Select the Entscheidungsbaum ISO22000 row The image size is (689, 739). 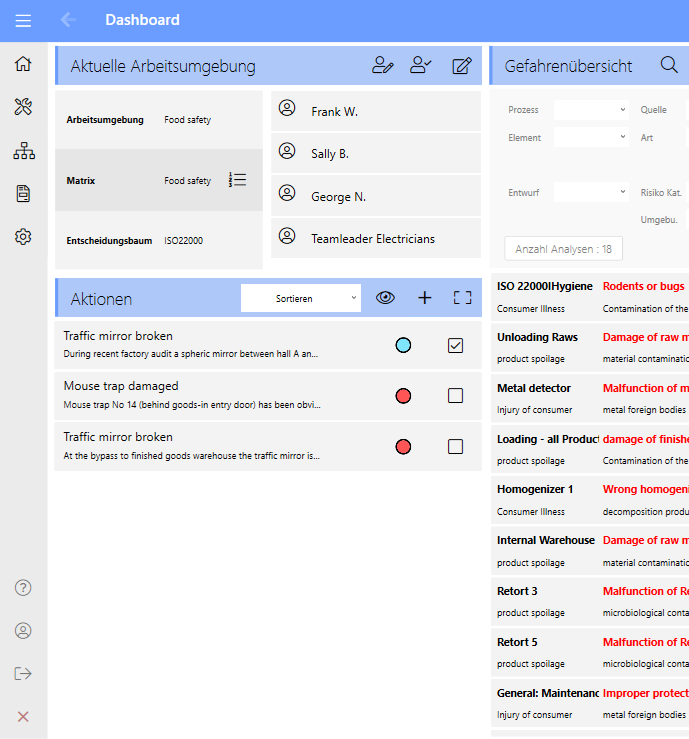(x=159, y=240)
